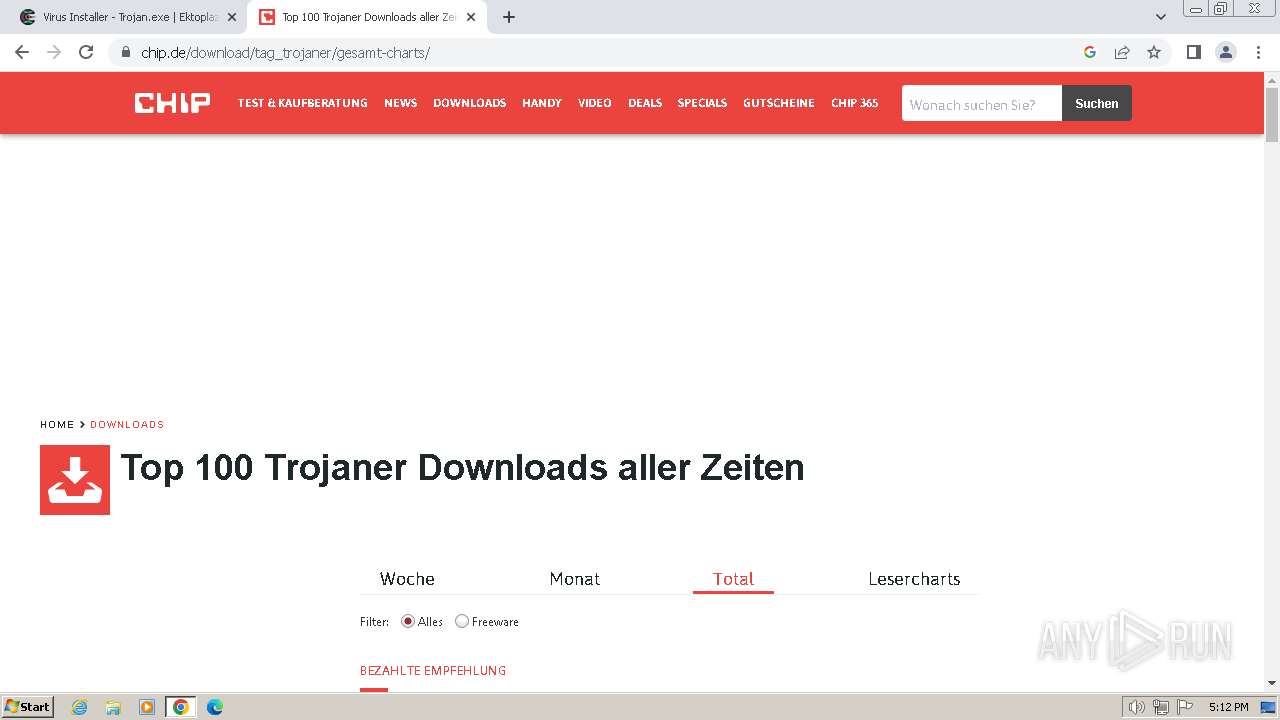Click the Google icon in address bar
Image resolution: width=1280 pixels, height=720 pixels.
coord(1090,52)
